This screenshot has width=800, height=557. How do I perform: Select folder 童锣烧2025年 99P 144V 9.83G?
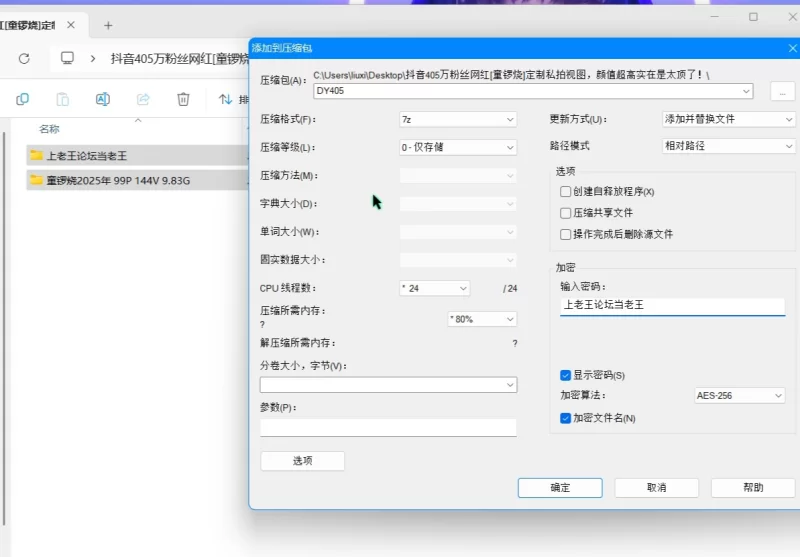[x=138, y=180]
